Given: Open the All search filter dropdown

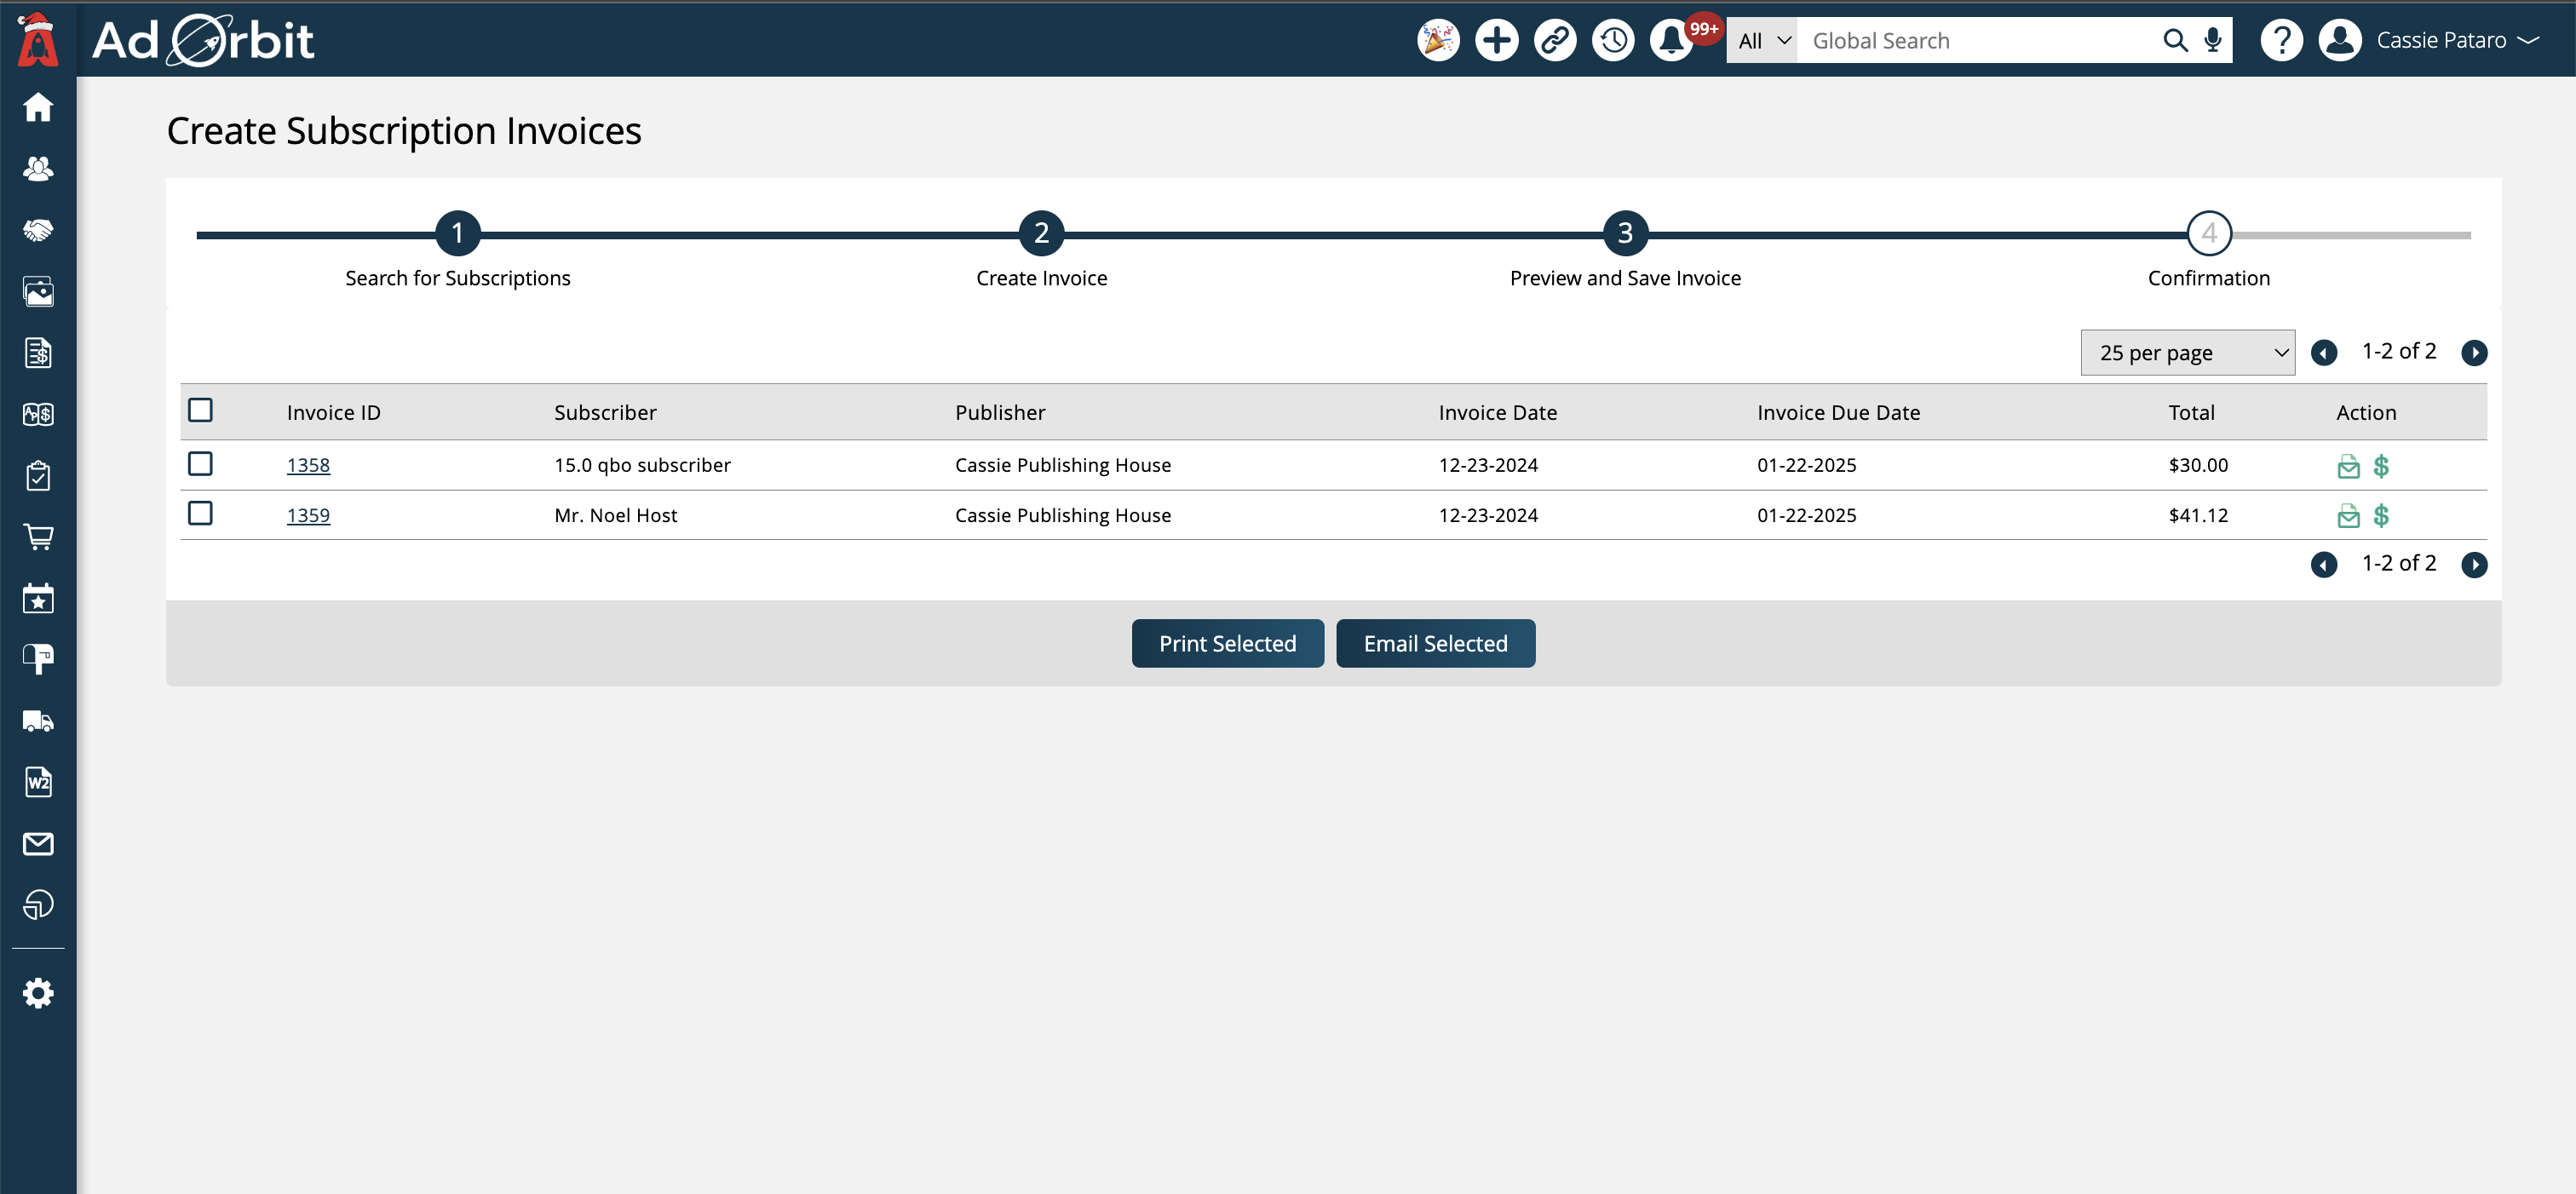Looking at the screenshot, I should (1762, 41).
